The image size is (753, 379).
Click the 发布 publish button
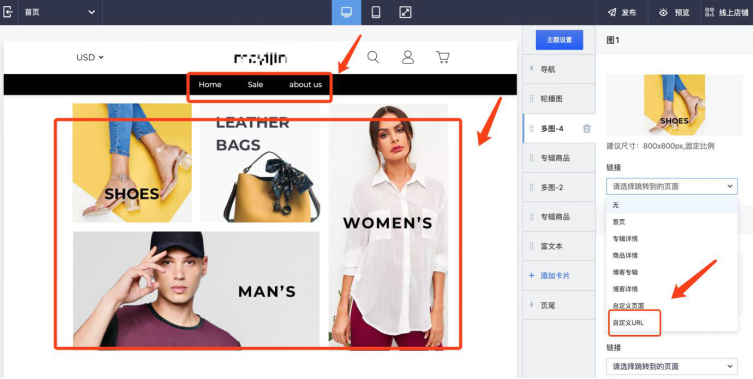[622, 12]
